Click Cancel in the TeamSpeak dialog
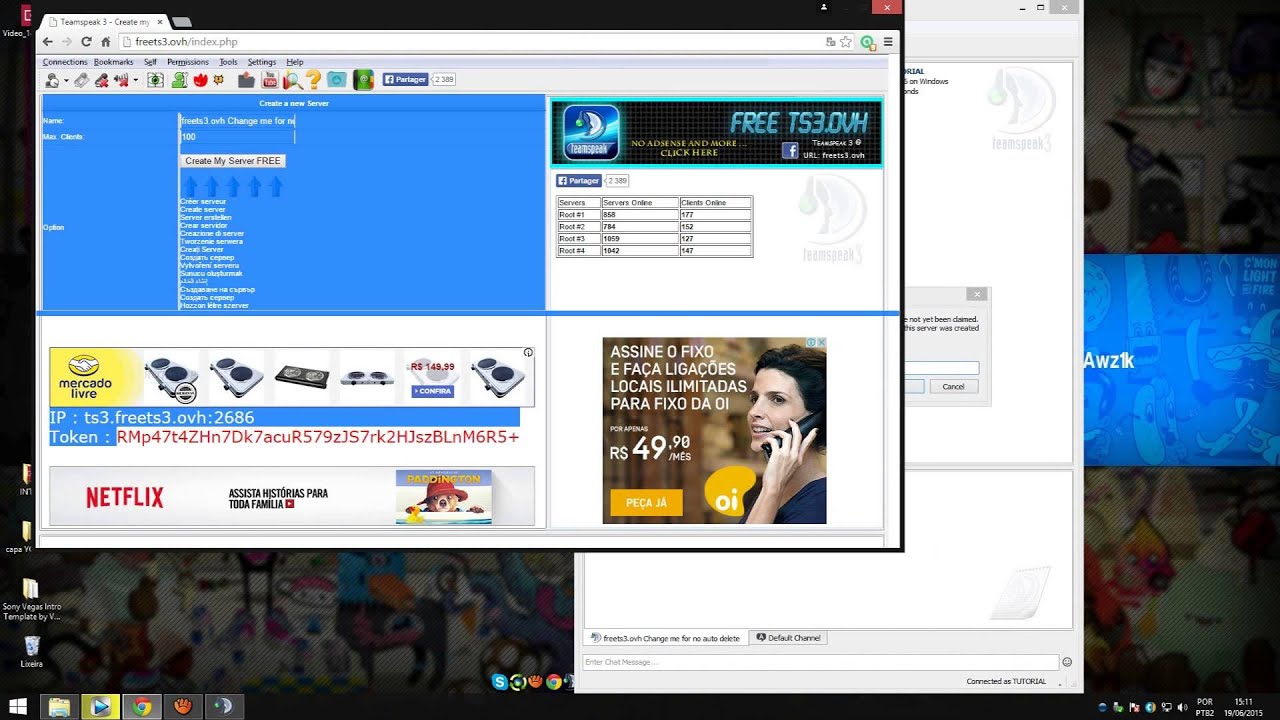 pos(953,386)
